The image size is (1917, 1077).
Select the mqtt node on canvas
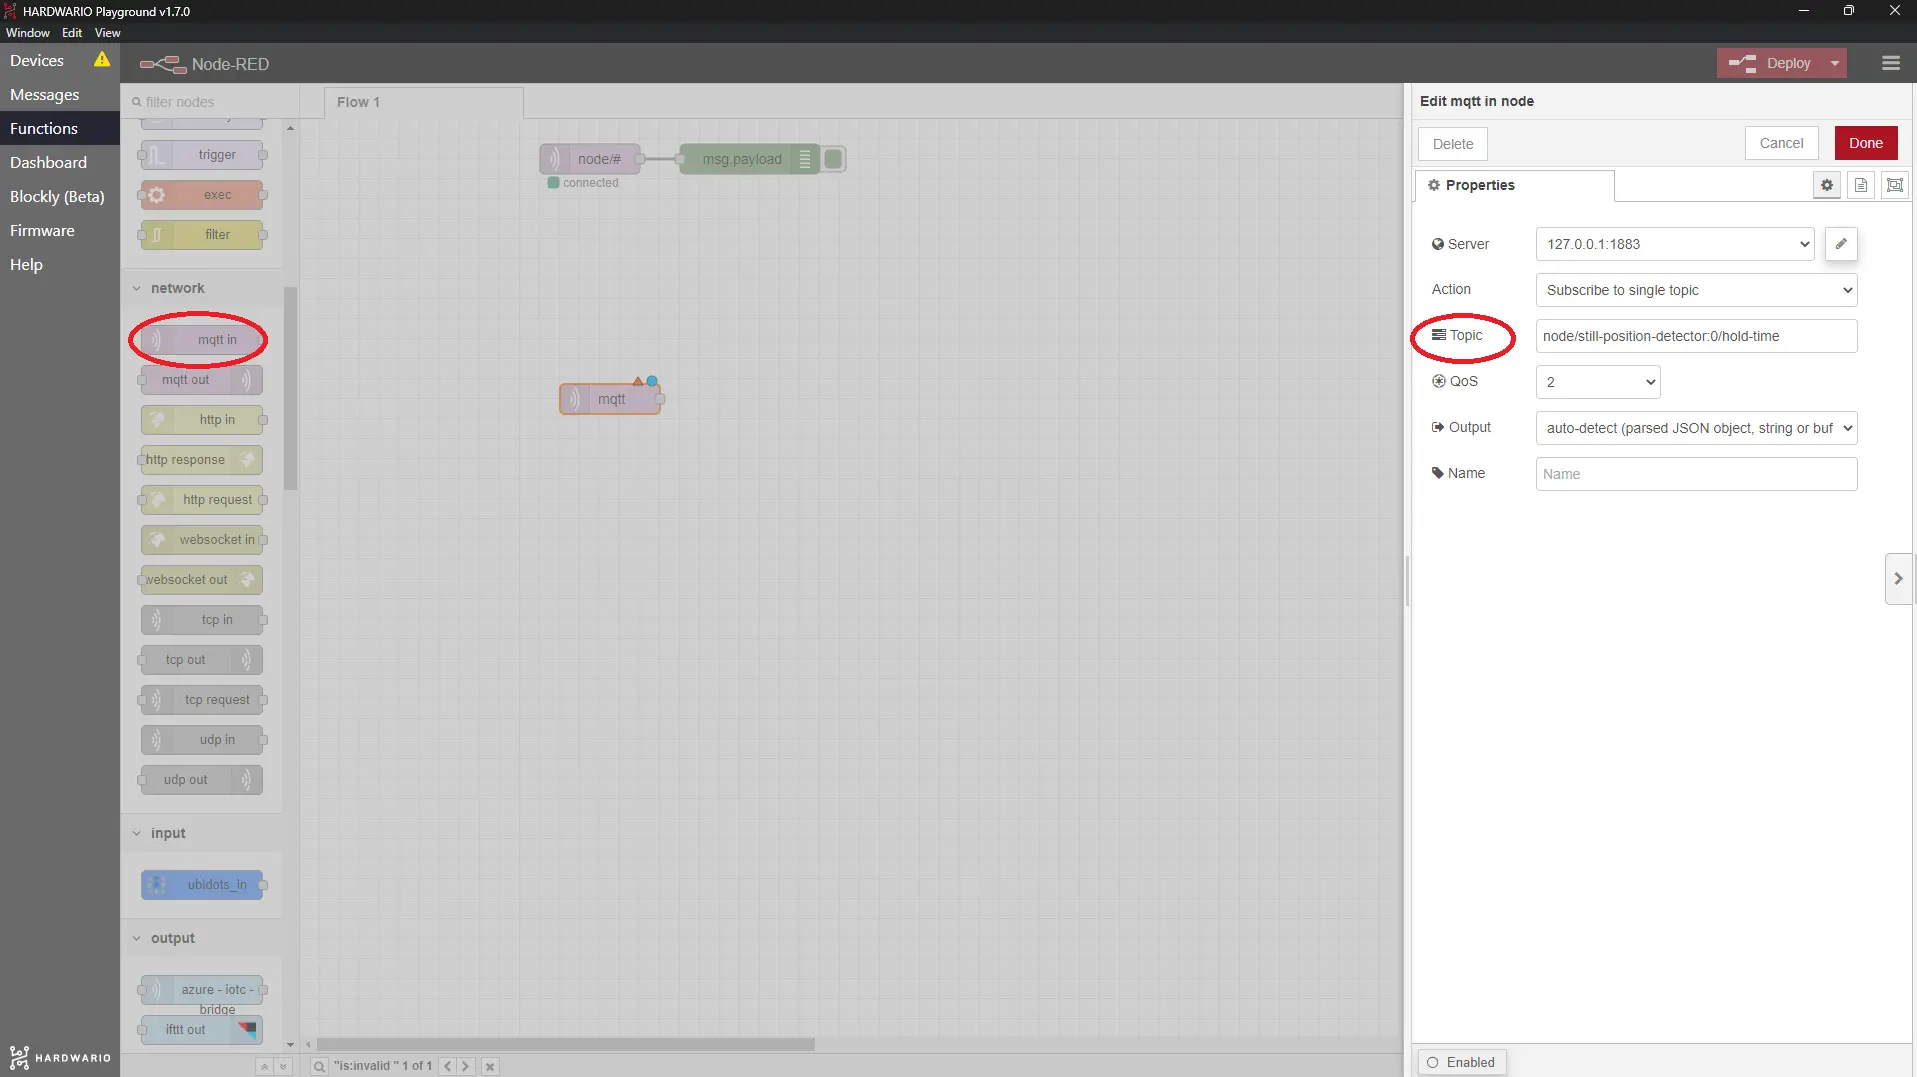pos(610,399)
